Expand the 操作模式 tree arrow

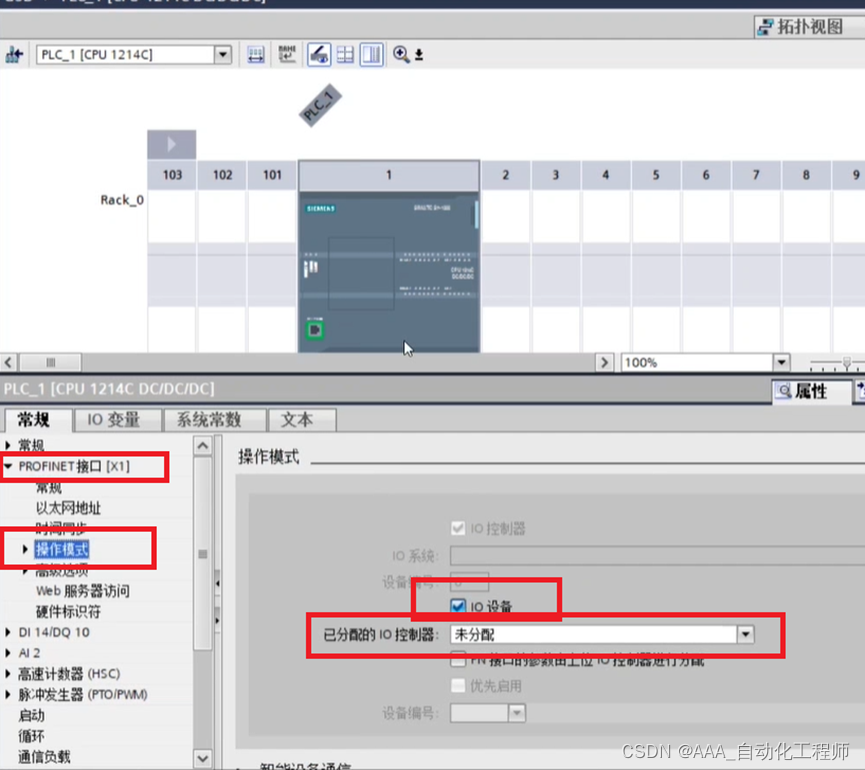(25, 549)
